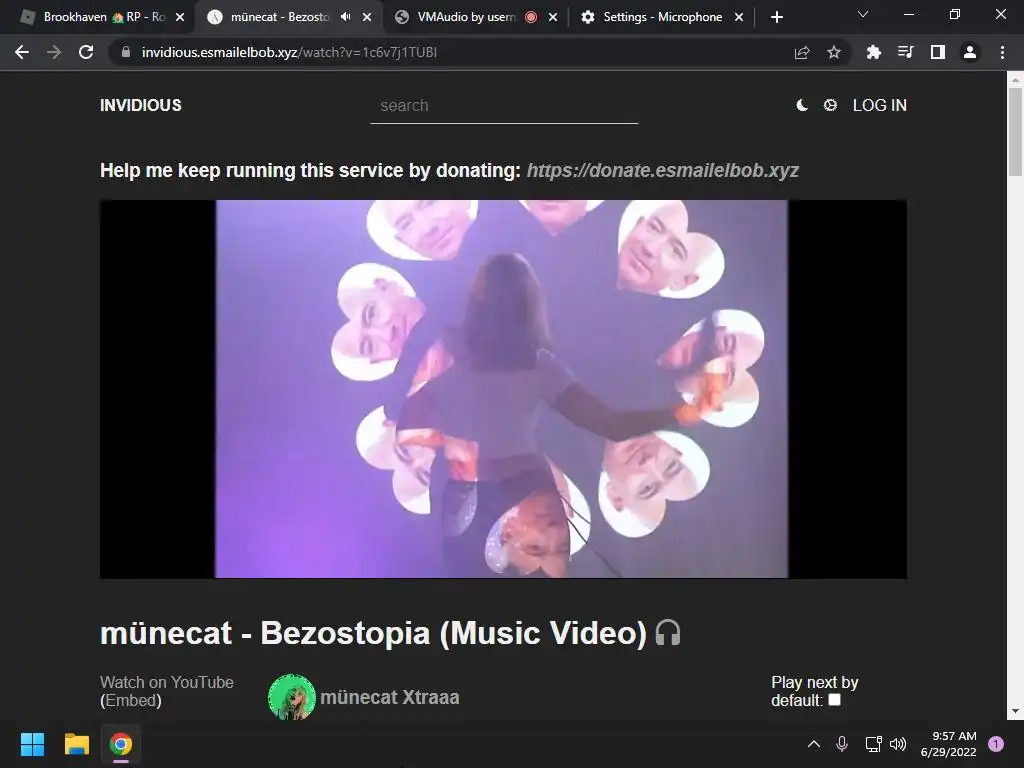The height and width of the screenshot is (768, 1024).
Task: Click the padlock site info icon
Action: pyautogui.click(x=126, y=52)
